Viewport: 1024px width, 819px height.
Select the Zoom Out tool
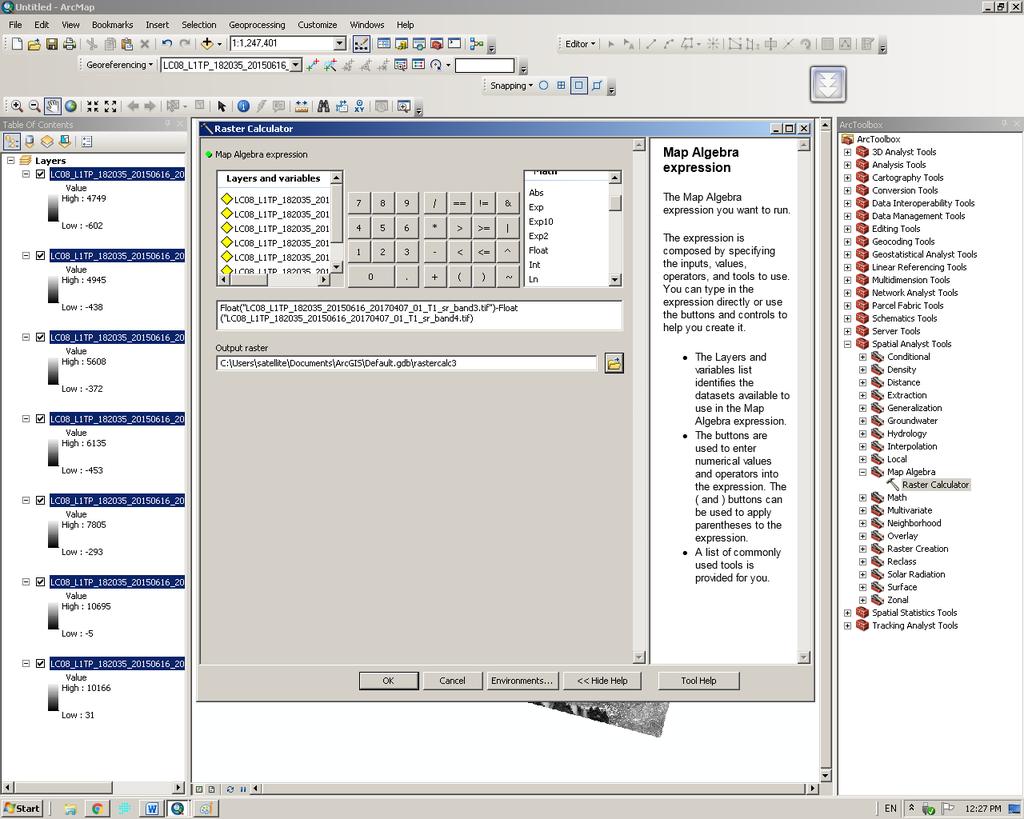pos(35,106)
